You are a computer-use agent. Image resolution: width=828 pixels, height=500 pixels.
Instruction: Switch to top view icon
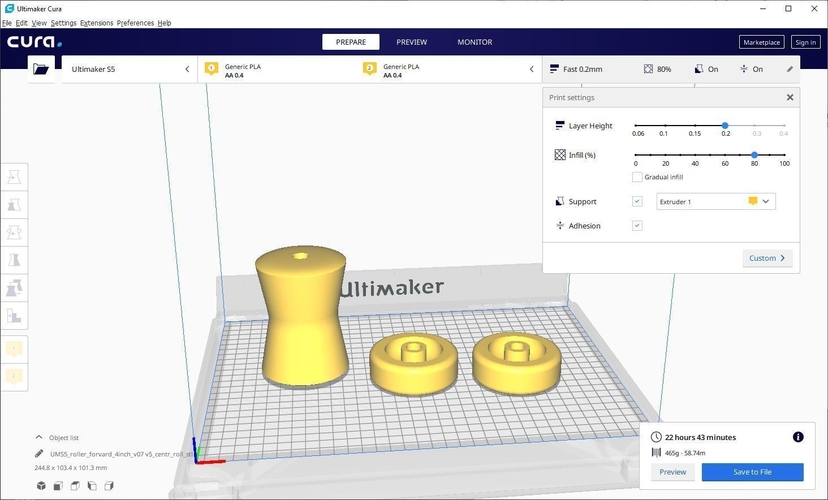[75, 486]
